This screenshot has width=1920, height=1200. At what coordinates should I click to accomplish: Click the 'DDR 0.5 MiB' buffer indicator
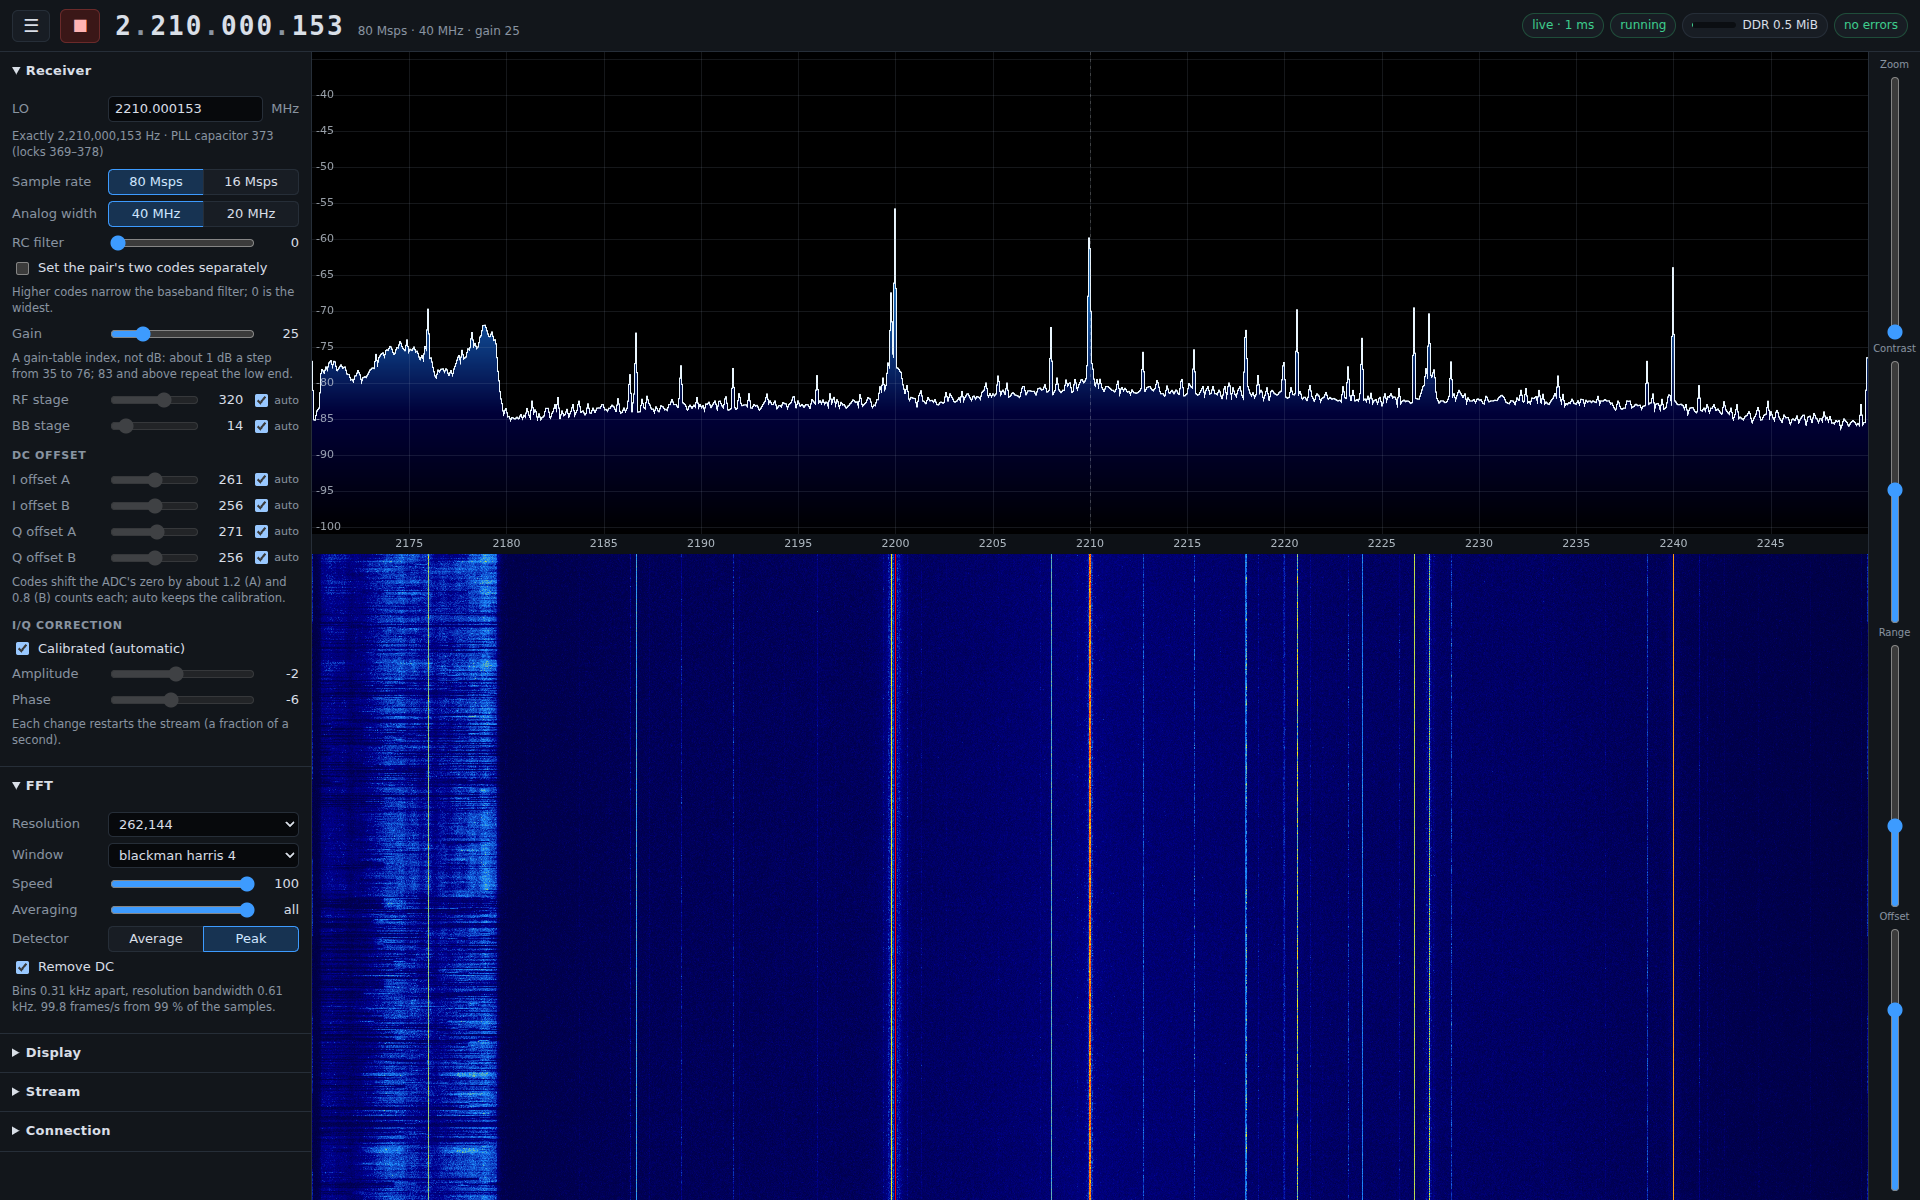[x=1755, y=25]
